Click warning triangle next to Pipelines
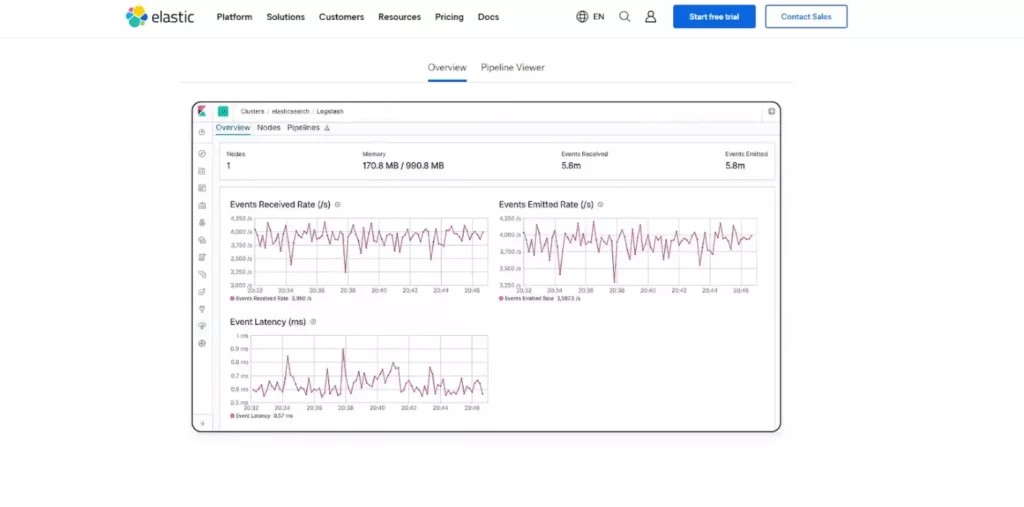This screenshot has height=507, width=1024. click(327, 128)
